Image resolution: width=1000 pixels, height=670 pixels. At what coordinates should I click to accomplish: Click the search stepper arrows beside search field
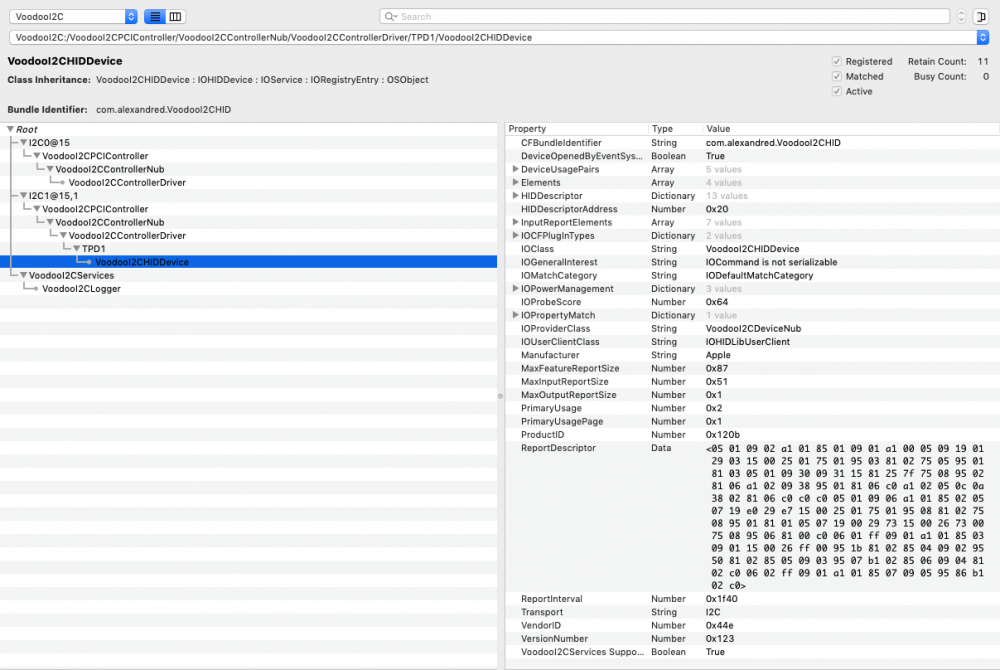point(961,17)
